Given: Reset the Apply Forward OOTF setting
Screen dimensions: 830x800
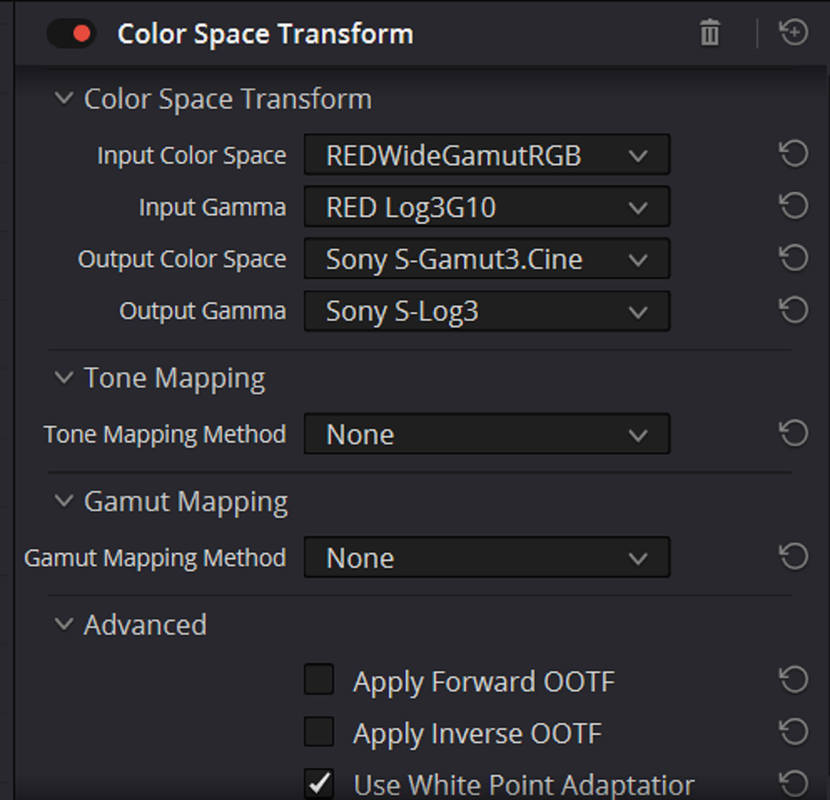Looking at the screenshot, I should coord(793,680).
